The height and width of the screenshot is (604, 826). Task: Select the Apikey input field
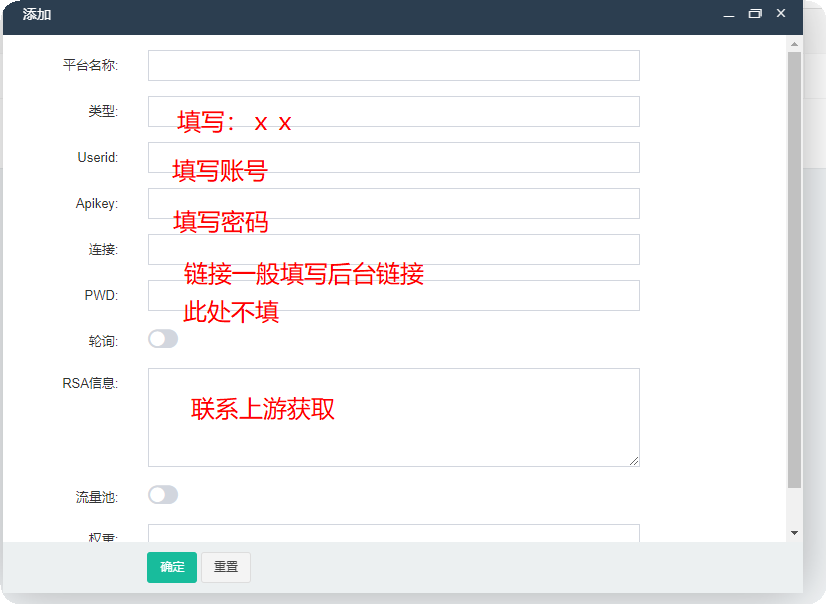point(394,203)
